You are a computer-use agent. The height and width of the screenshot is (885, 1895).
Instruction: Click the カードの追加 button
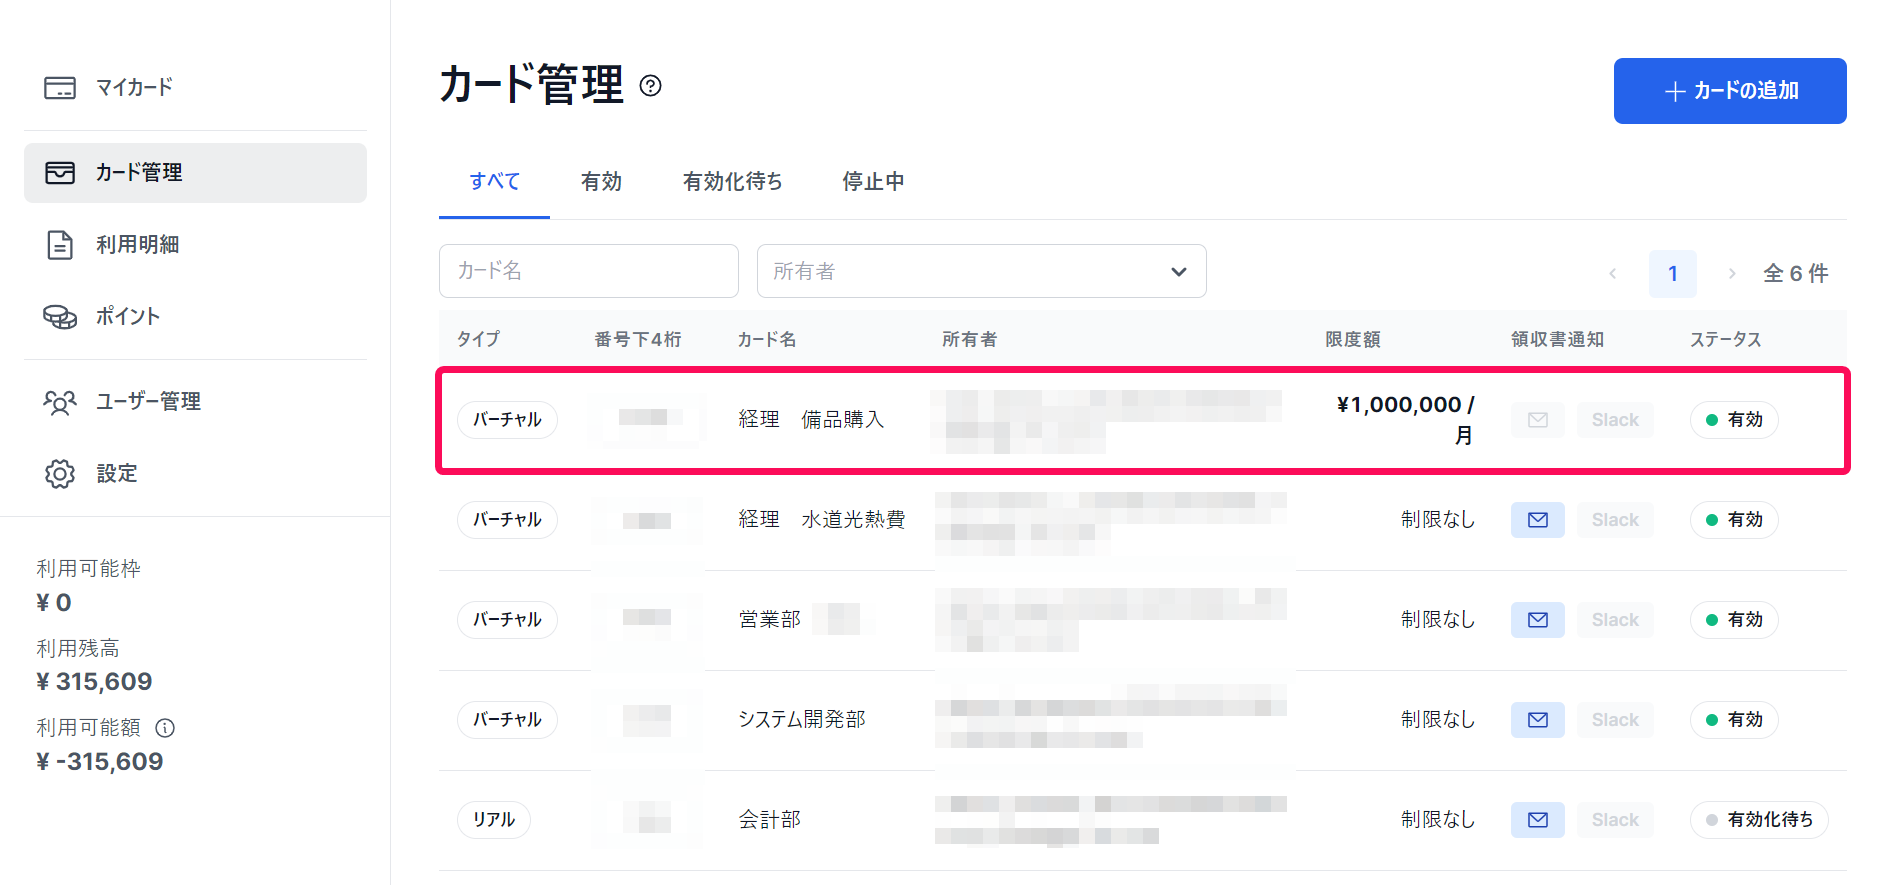pyautogui.click(x=1730, y=91)
